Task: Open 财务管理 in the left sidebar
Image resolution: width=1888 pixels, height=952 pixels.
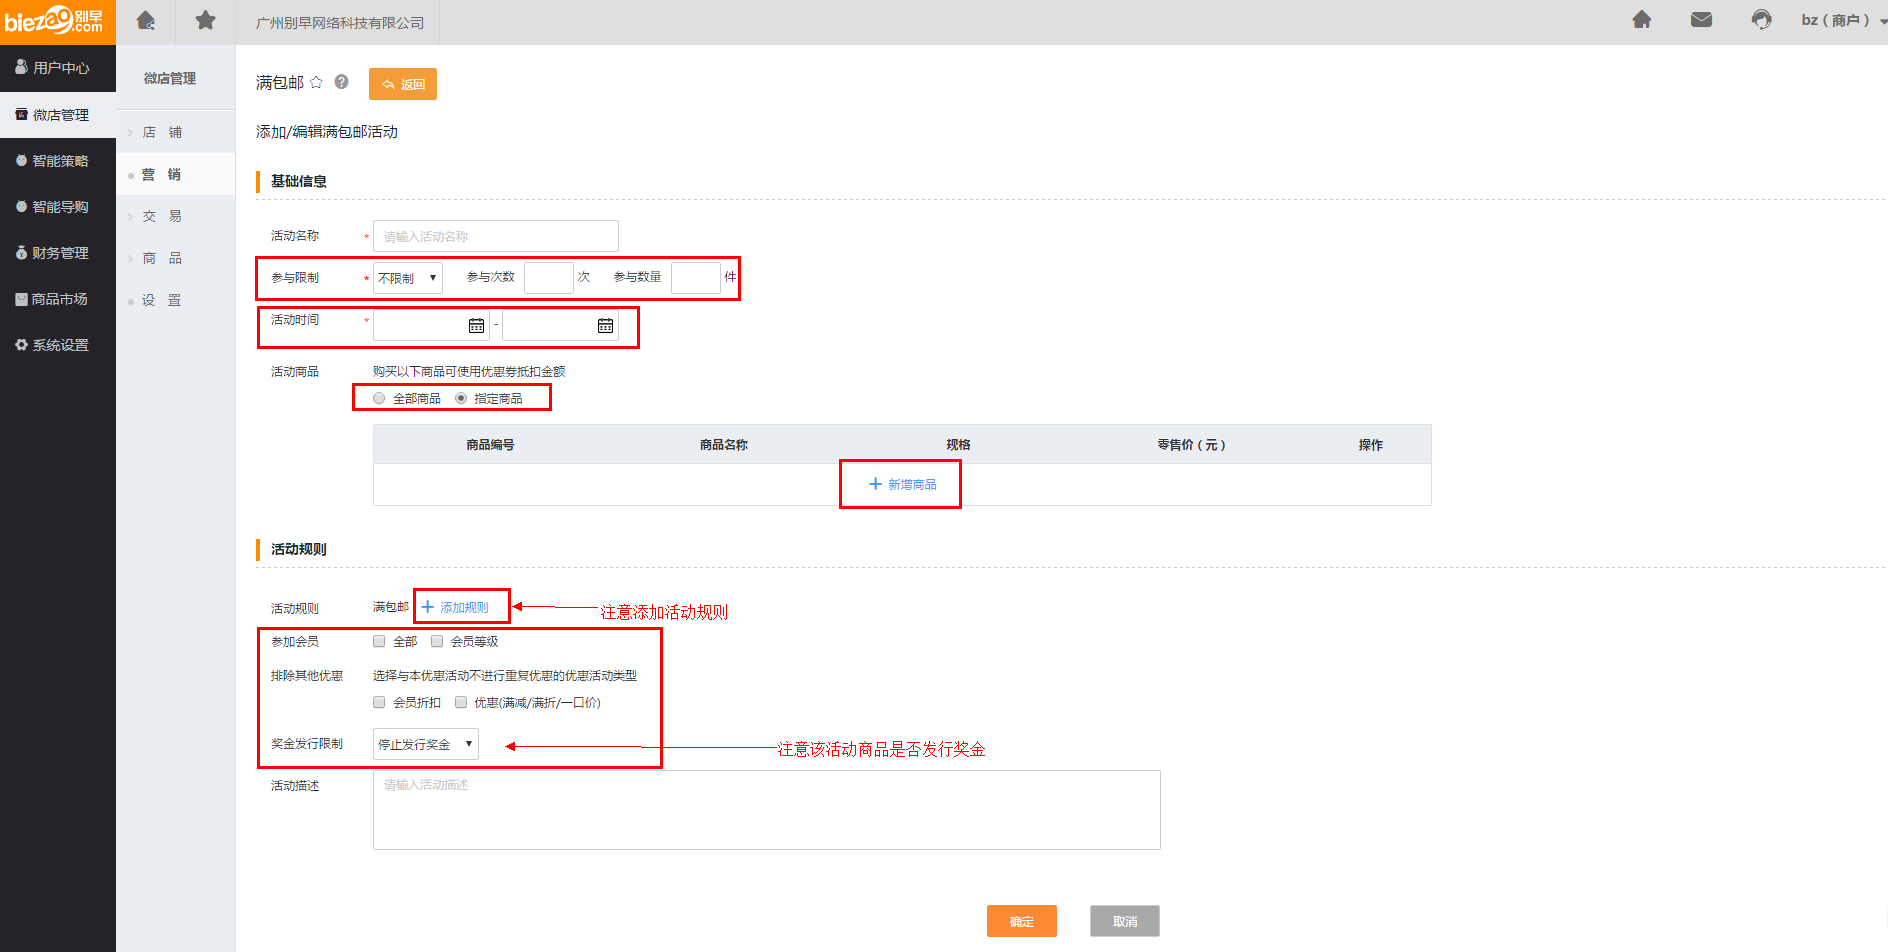Action: [x=59, y=253]
